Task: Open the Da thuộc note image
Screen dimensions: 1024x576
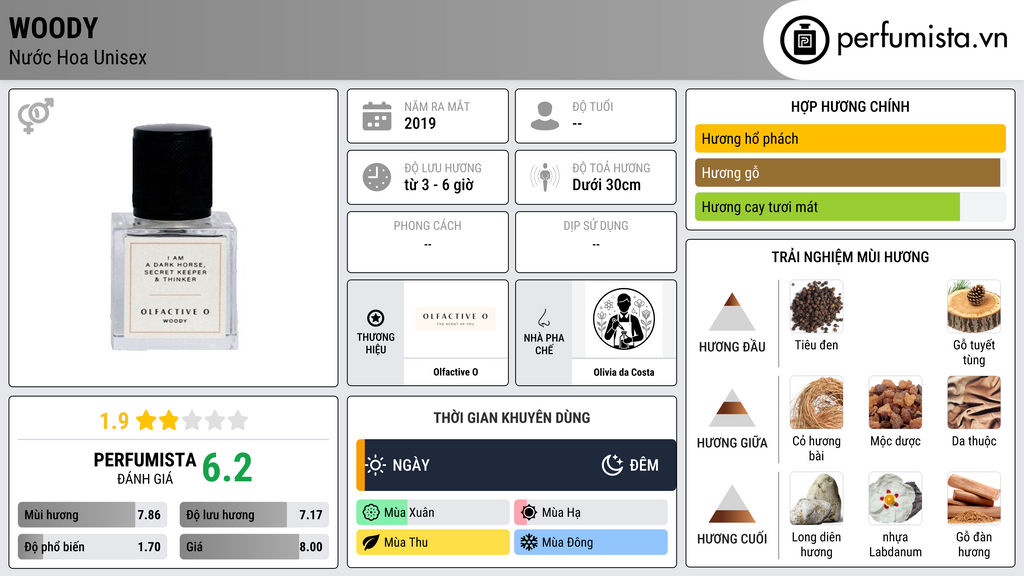Action: tap(974, 402)
